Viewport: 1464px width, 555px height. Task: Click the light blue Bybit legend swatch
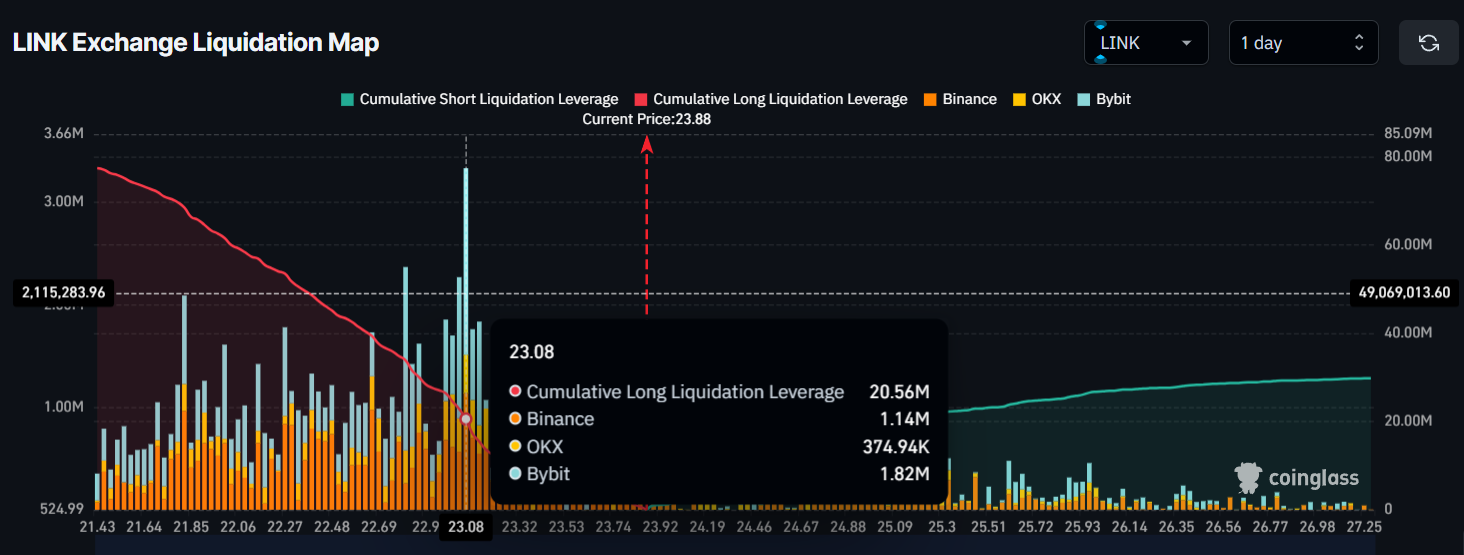[1083, 99]
